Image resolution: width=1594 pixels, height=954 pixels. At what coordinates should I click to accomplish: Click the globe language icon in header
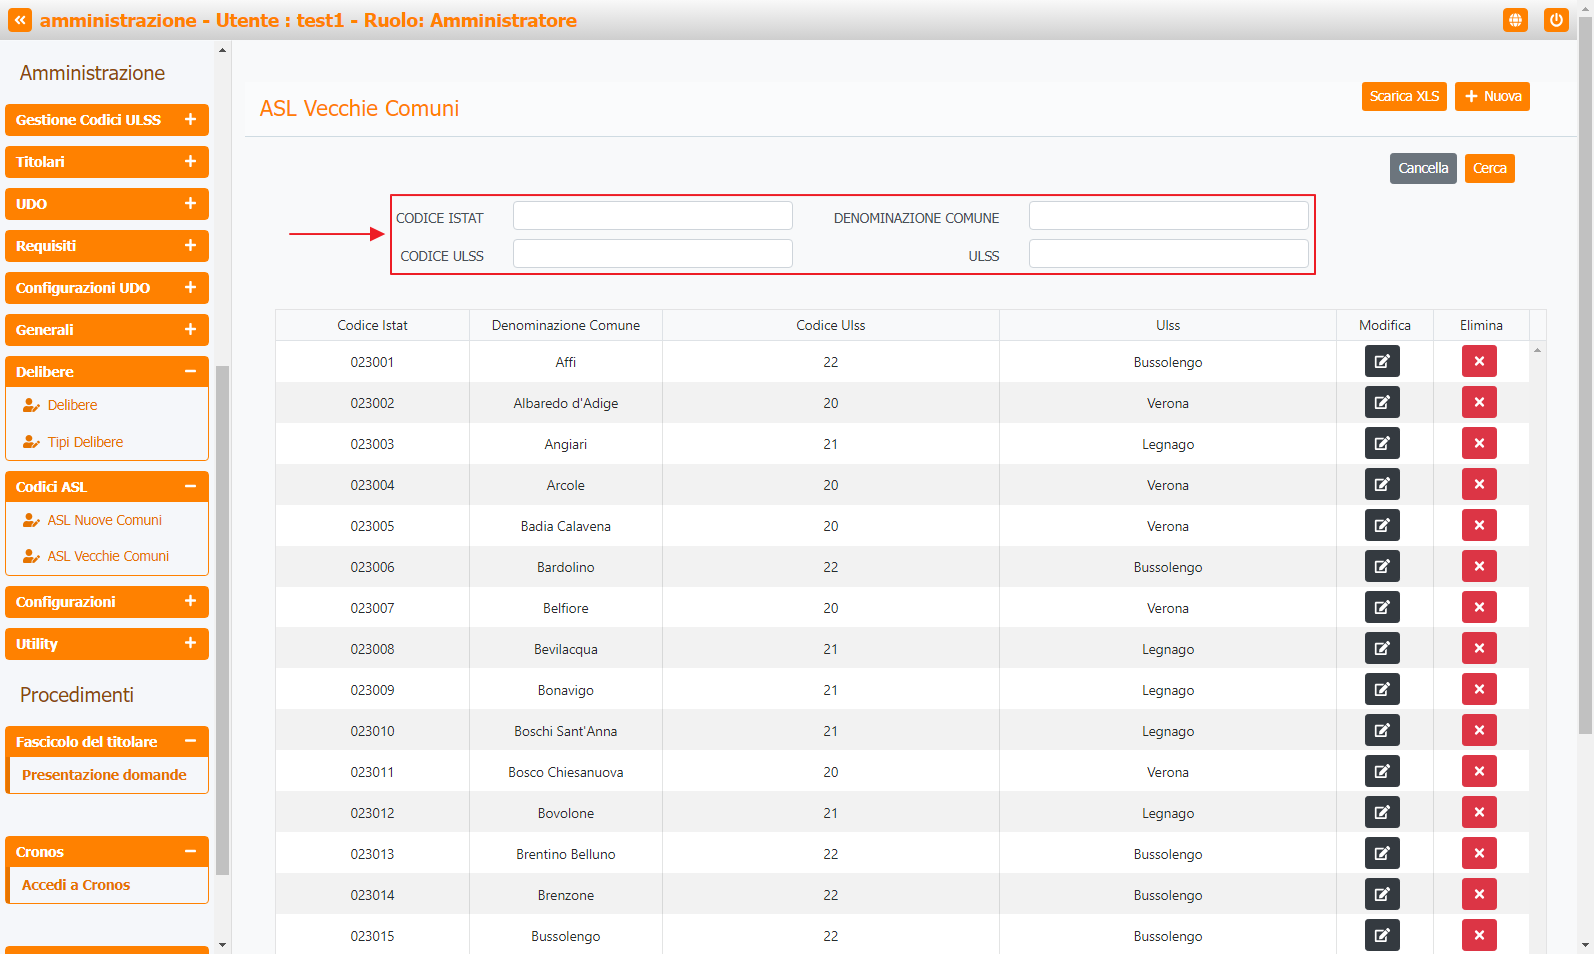1515,20
